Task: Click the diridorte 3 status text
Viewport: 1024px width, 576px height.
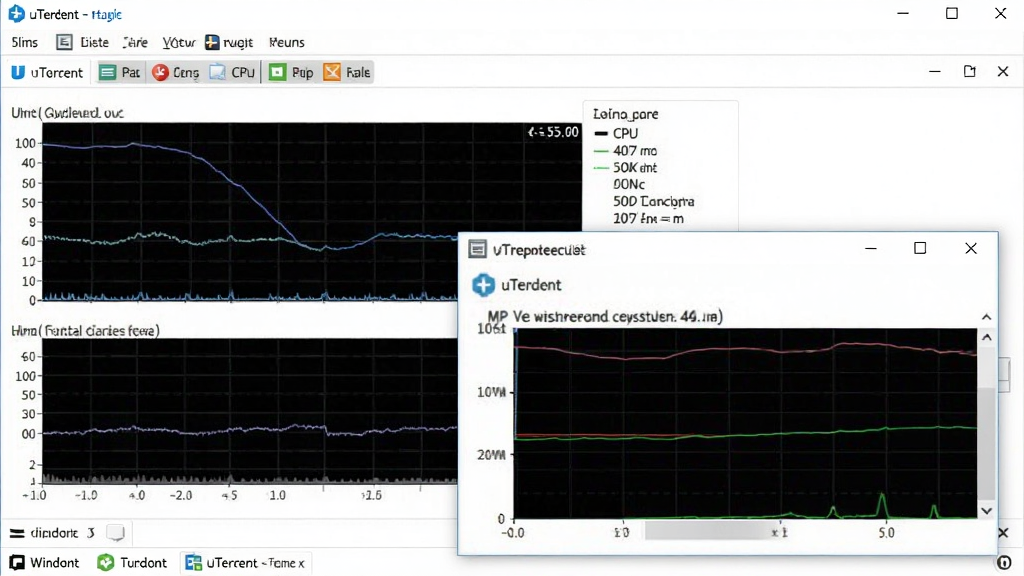Action: 63,534
